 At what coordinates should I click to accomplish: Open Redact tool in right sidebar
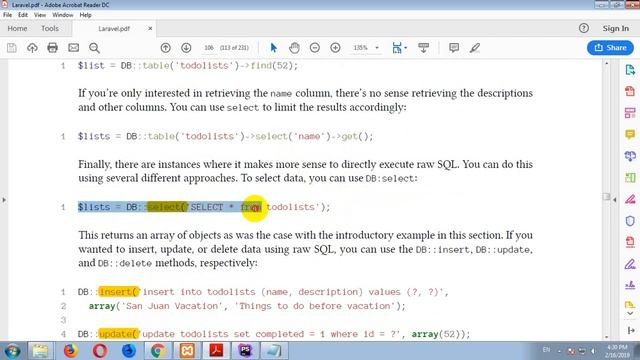tap(630, 199)
